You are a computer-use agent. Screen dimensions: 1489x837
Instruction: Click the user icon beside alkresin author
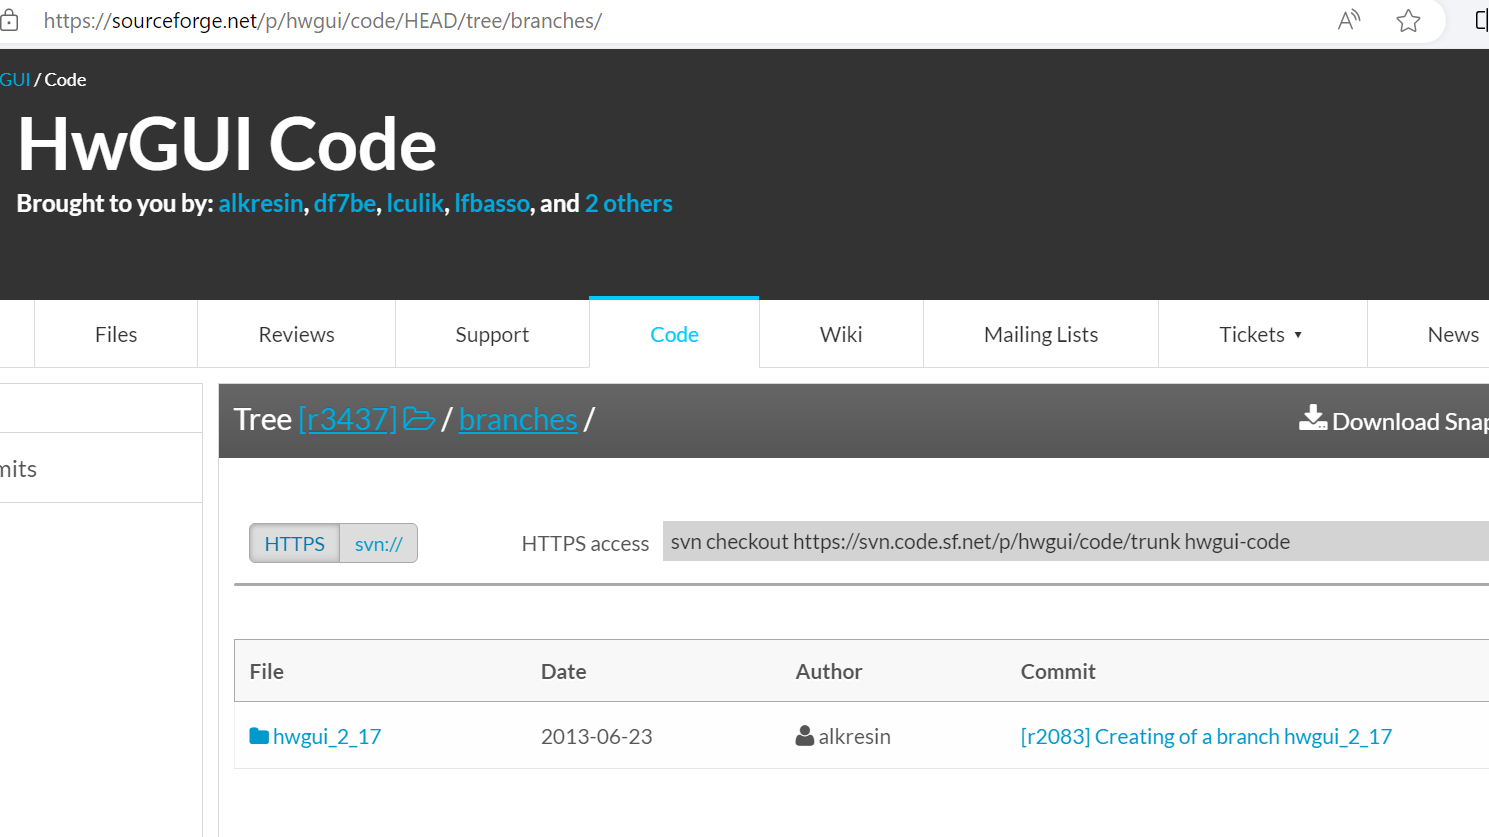tap(805, 736)
